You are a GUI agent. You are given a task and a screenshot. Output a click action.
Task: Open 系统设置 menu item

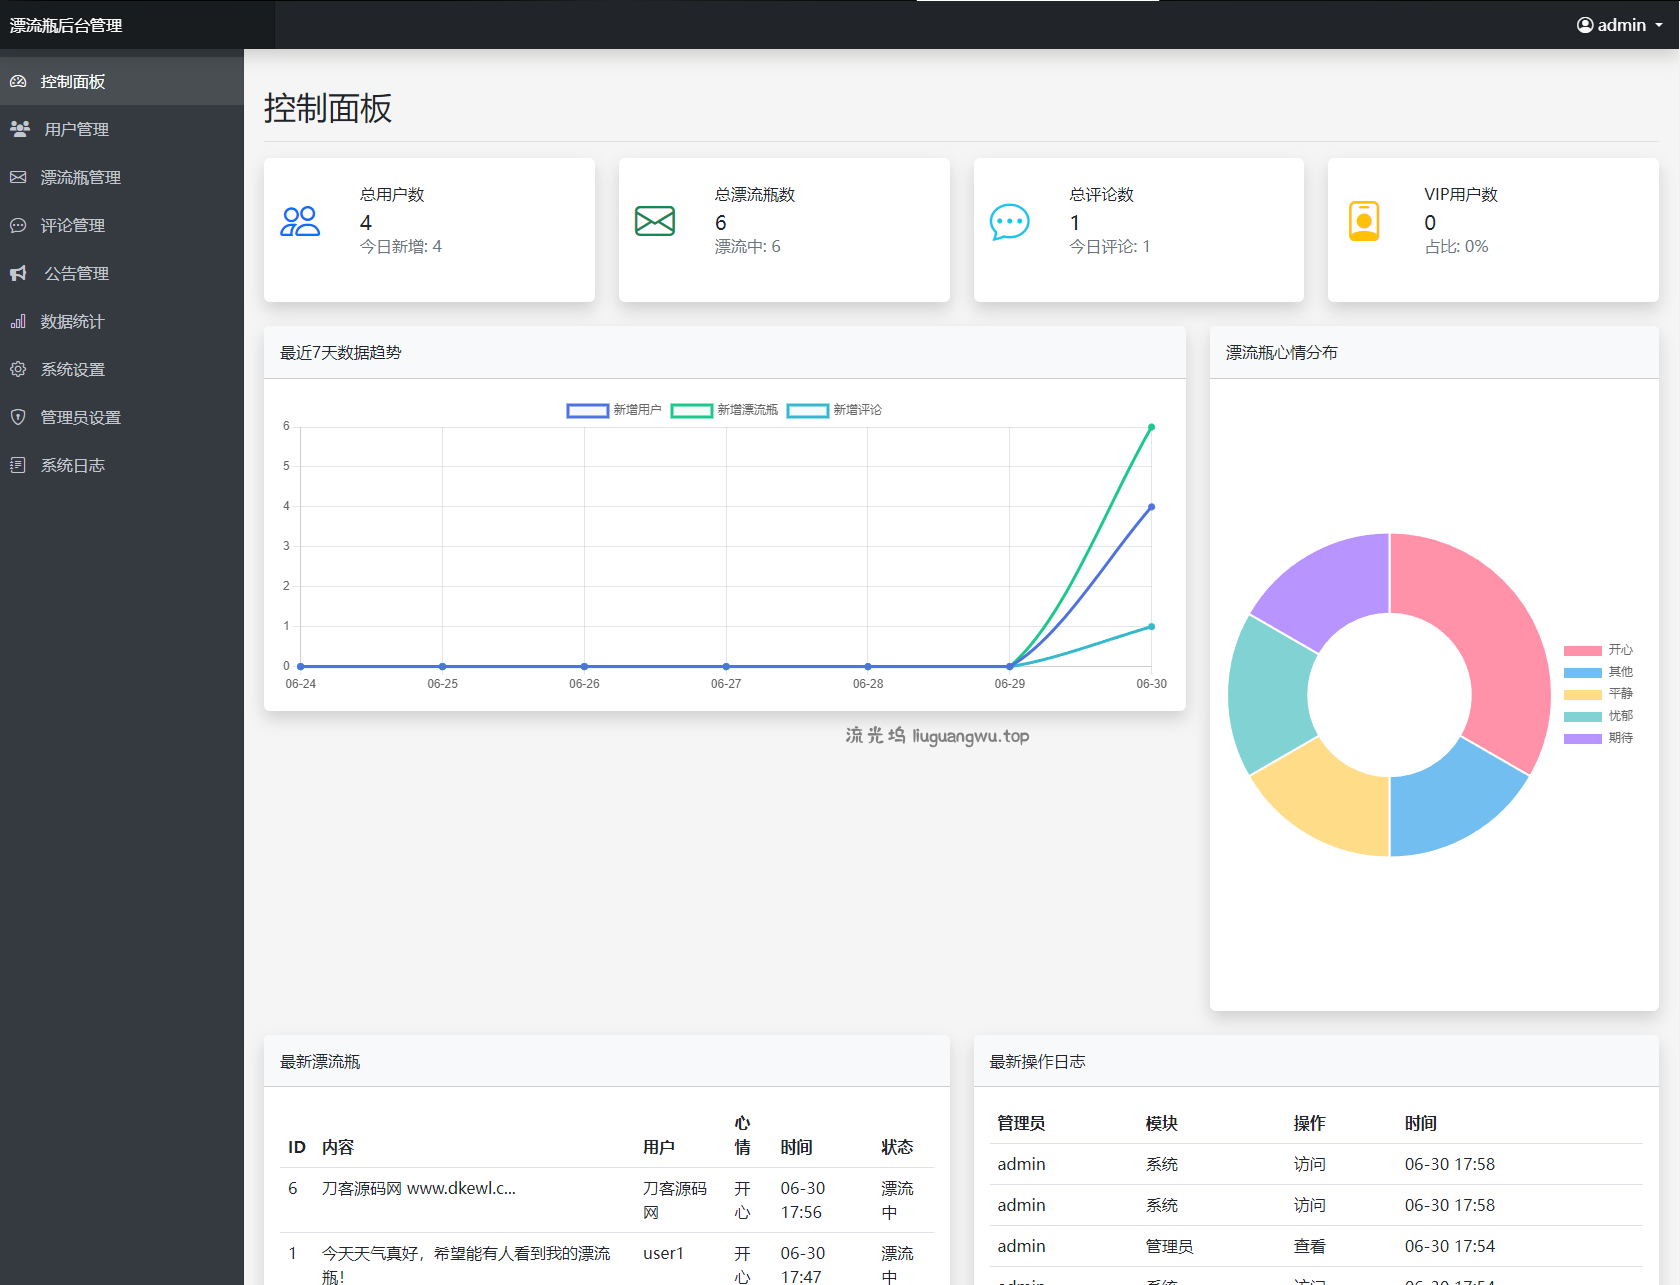(x=72, y=369)
